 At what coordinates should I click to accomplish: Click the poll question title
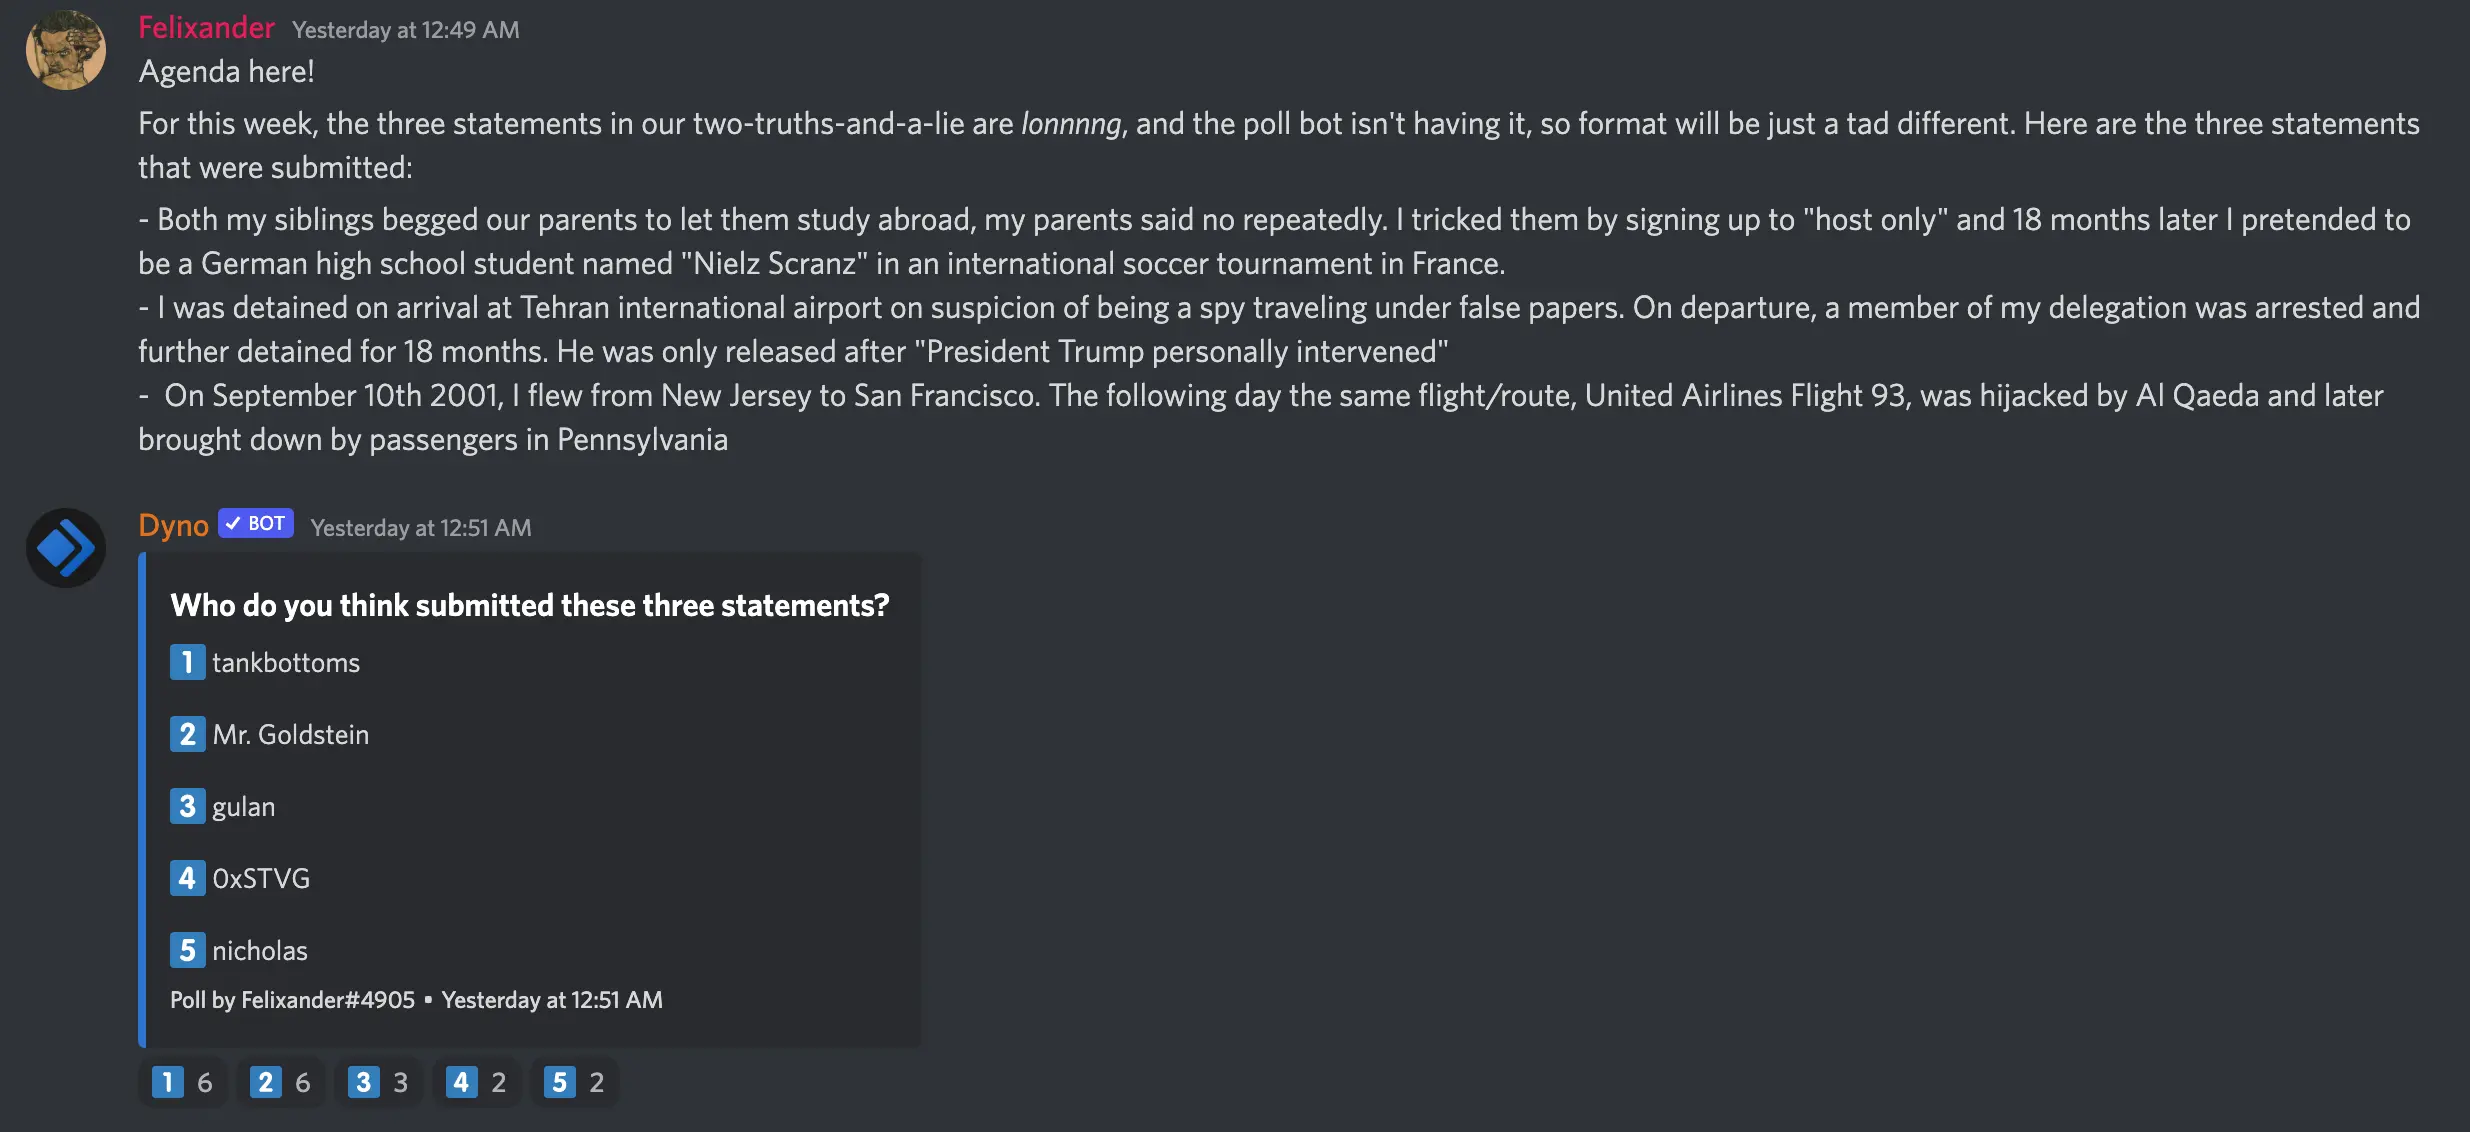(529, 605)
